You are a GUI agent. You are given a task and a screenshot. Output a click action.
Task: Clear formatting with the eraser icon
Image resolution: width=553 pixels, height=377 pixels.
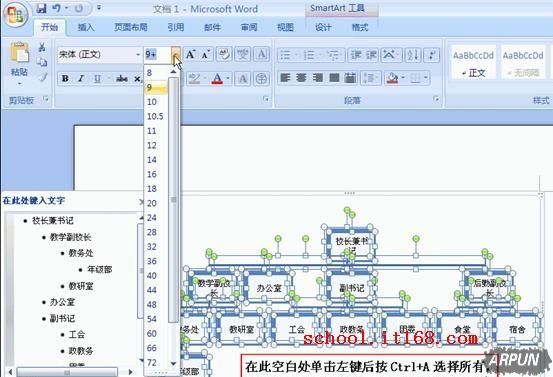pos(224,55)
